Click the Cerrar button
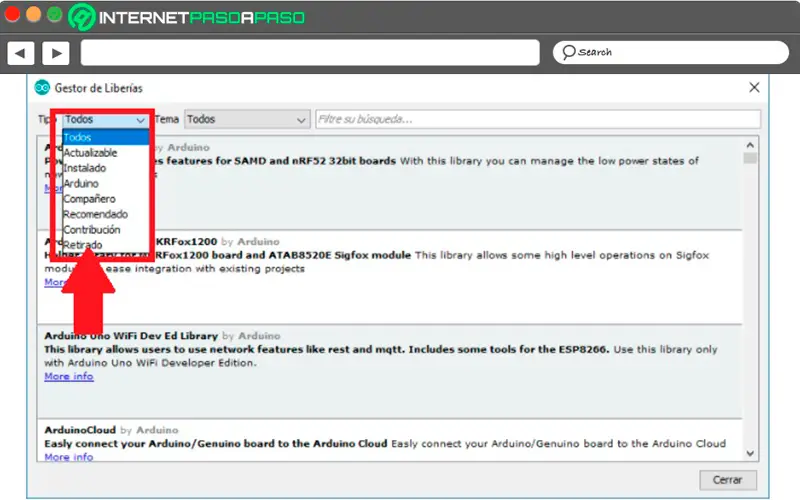 click(x=728, y=480)
